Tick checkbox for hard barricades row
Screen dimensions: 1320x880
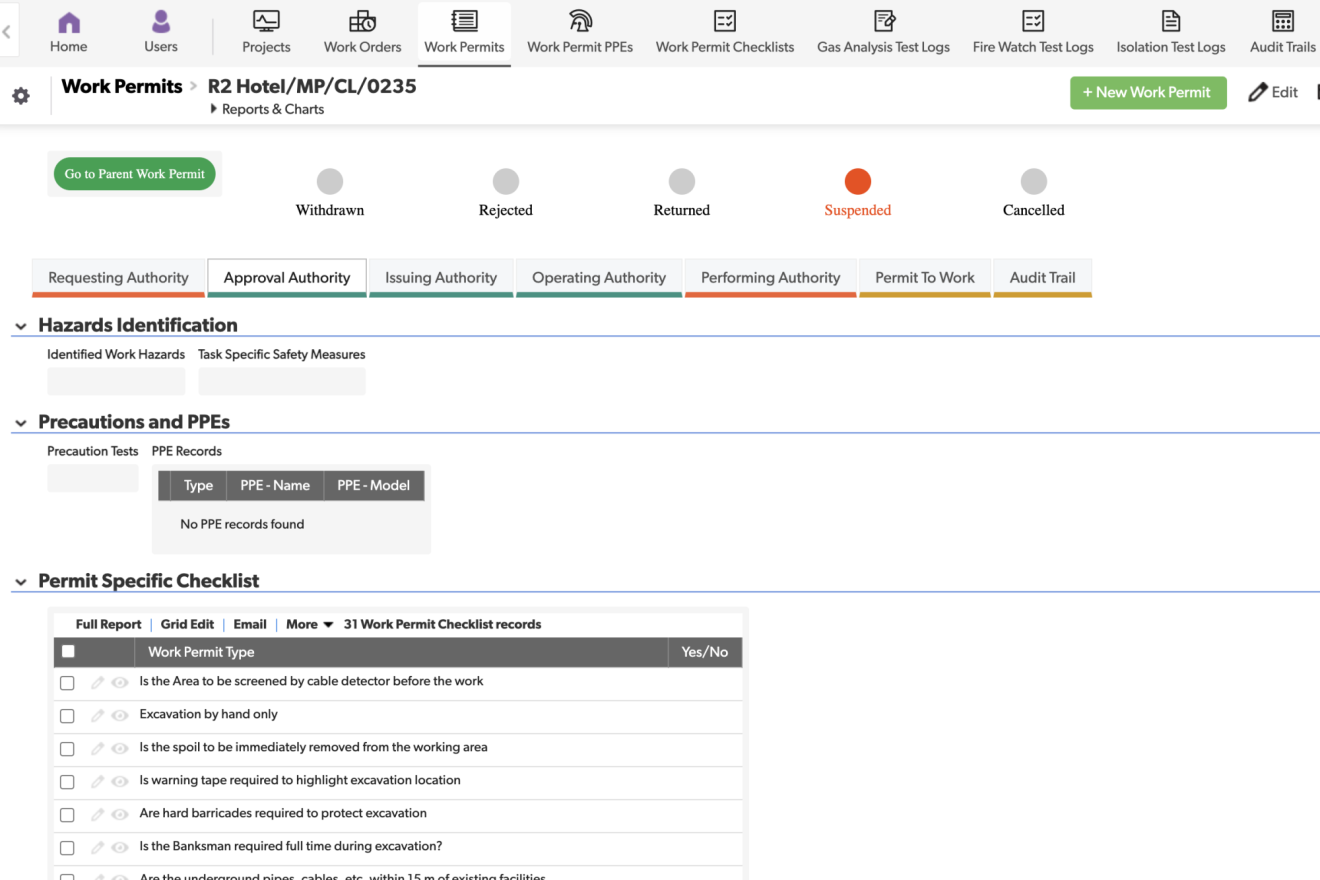click(67, 815)
